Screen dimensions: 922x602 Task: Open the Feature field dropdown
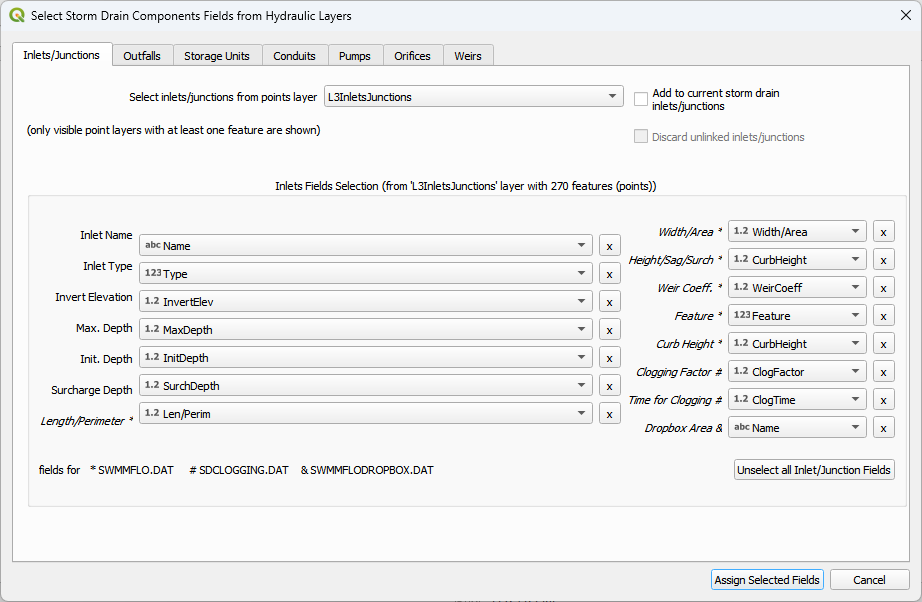click(x=797, y=316)
